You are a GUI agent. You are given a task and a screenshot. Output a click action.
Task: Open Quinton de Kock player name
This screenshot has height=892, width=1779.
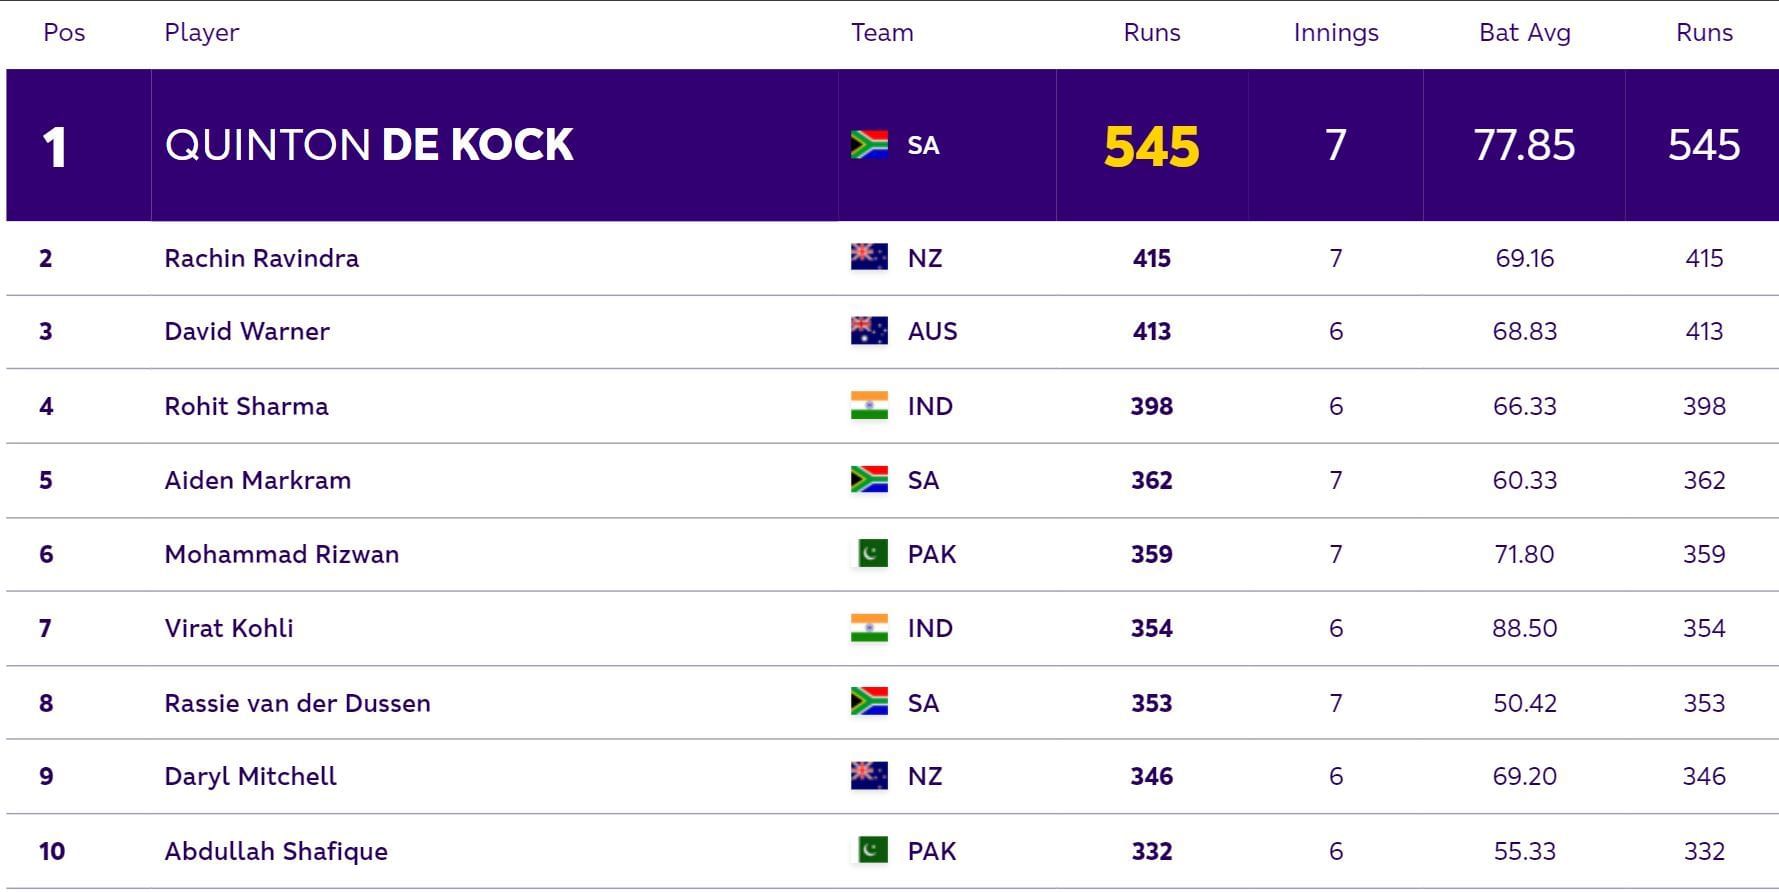click(368, 145)
